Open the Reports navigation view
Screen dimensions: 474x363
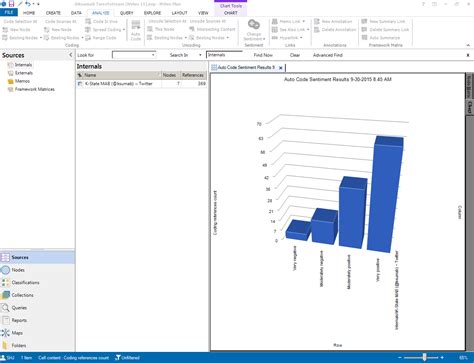[37, 320]
